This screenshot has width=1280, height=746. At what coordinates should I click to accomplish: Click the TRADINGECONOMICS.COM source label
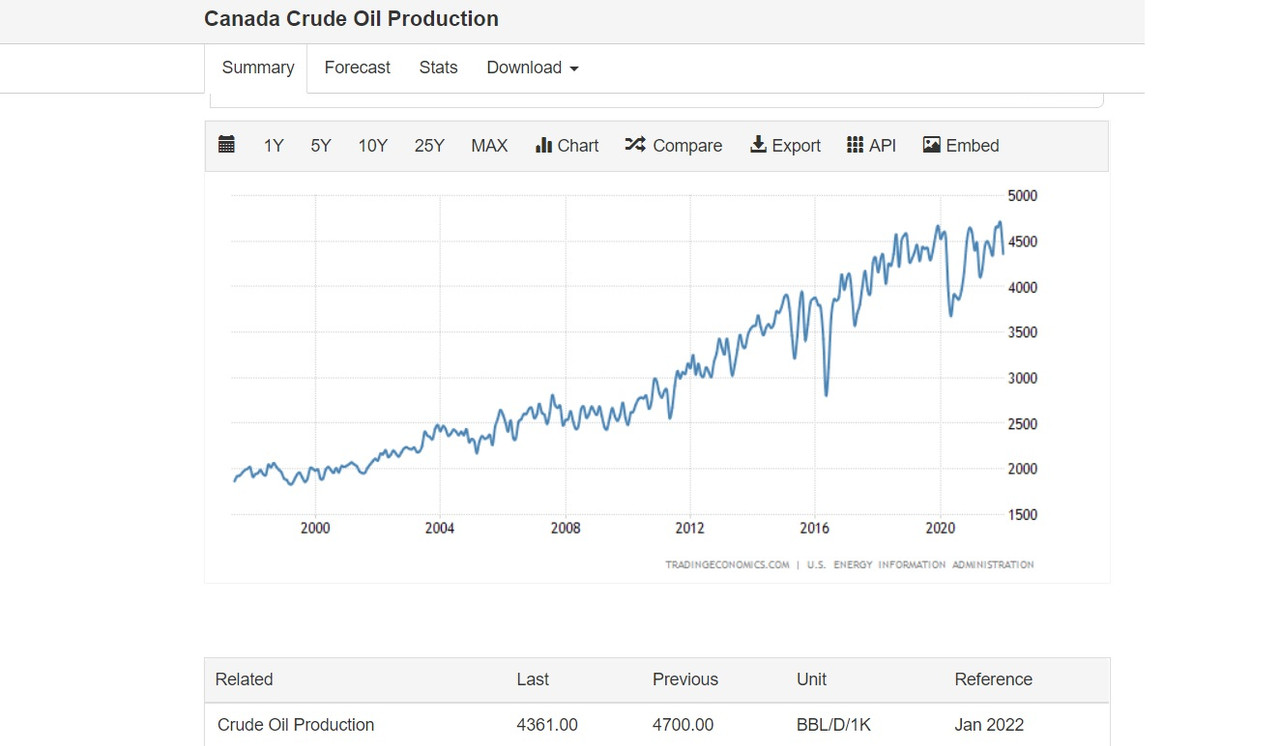[727, 565]
